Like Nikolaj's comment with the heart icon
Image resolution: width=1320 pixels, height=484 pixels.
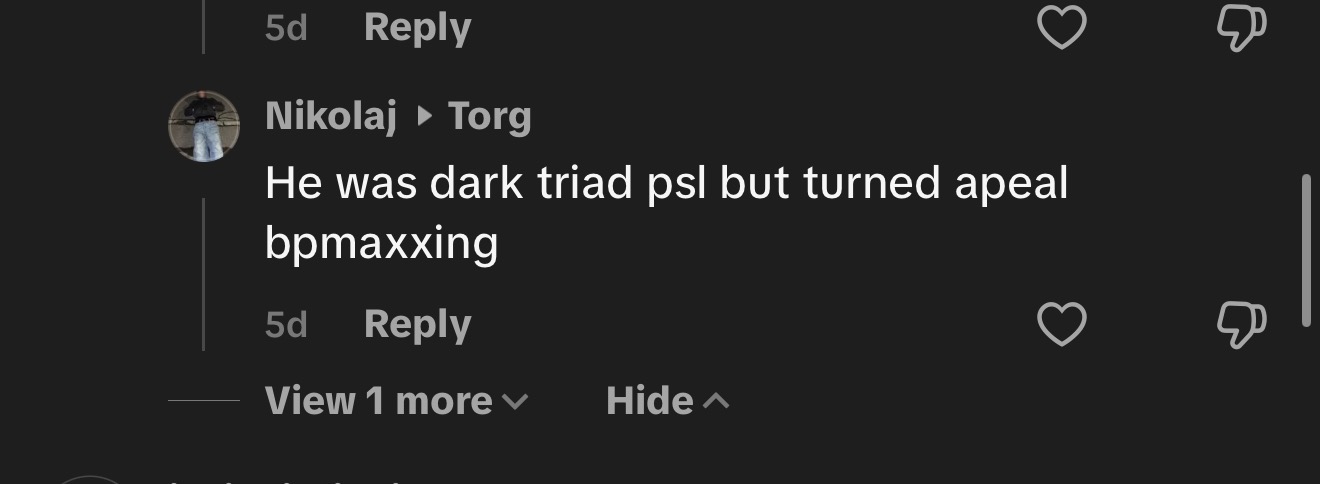coord(1061,325)
